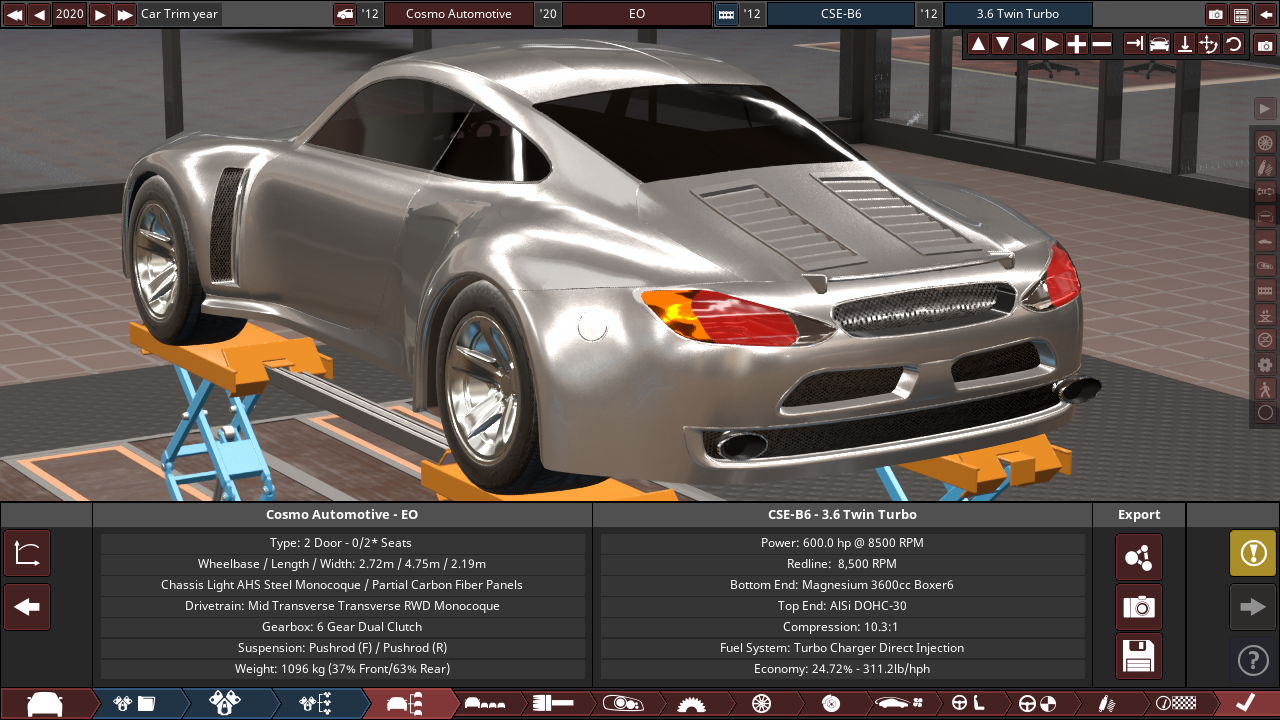This screenshot has height=720, width=1280.
Task: Toggle wheels visibility
Action: pos(1265,143)
